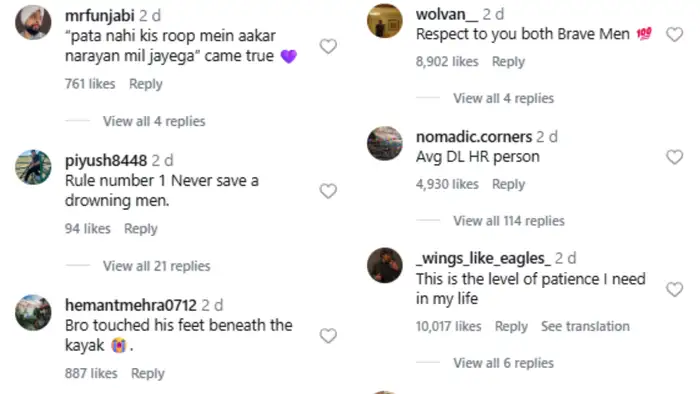The height and width of the screenshot is (394, 700).
Task: View the 10,017 likes list
Action: [448, 326]
